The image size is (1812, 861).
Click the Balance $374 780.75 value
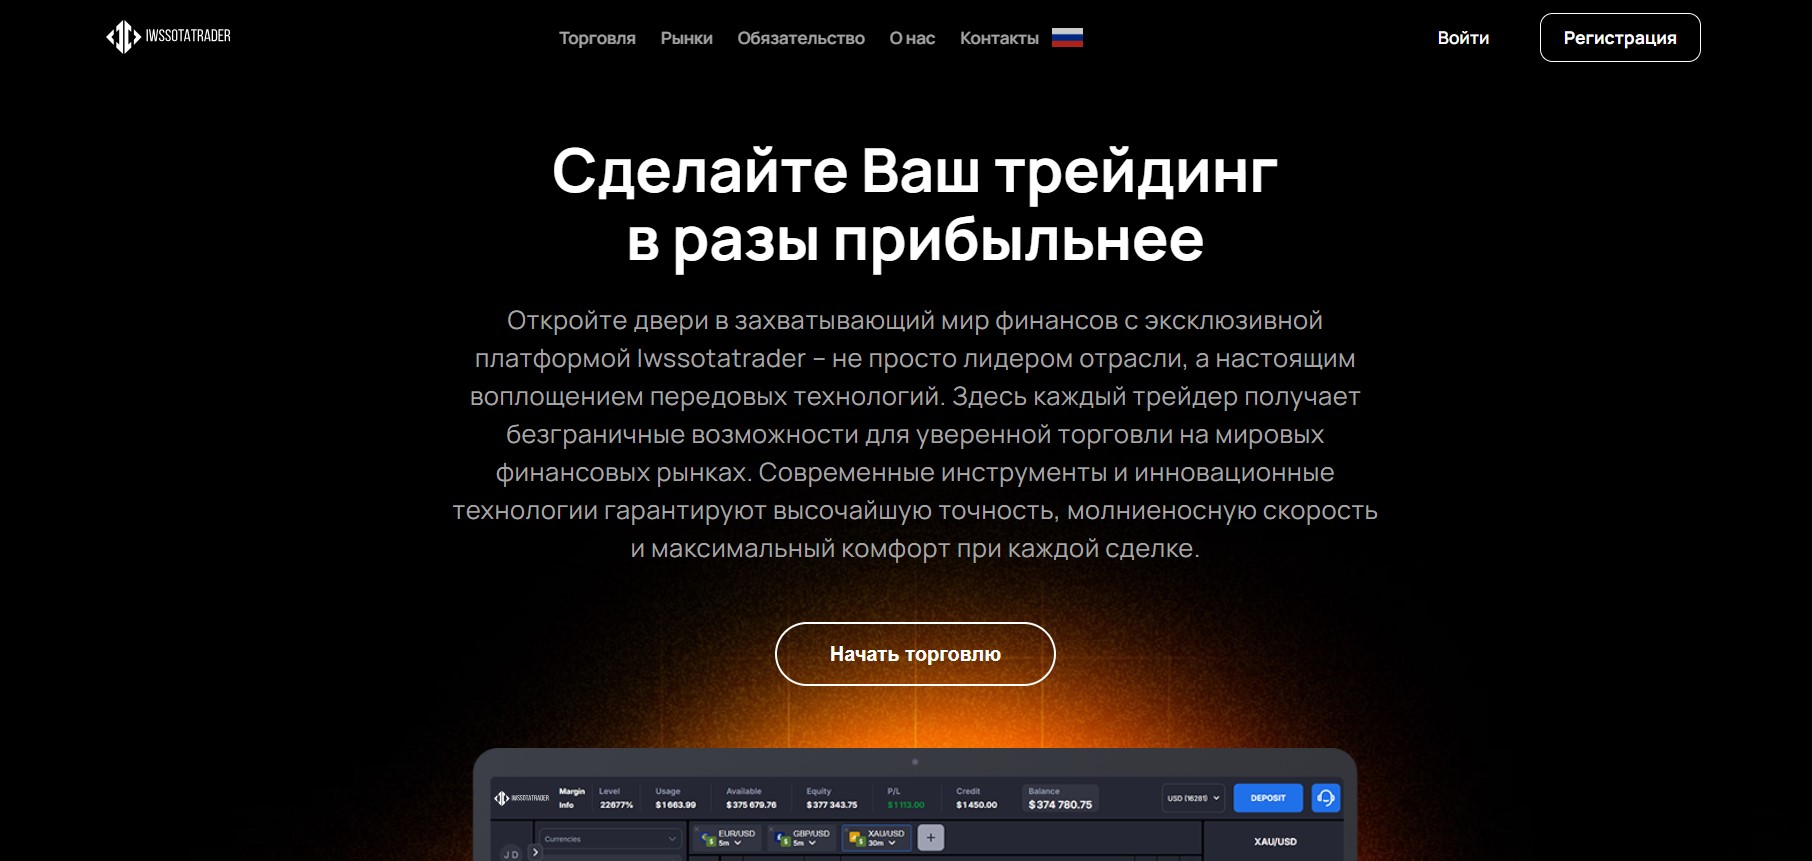(1060, 805)
